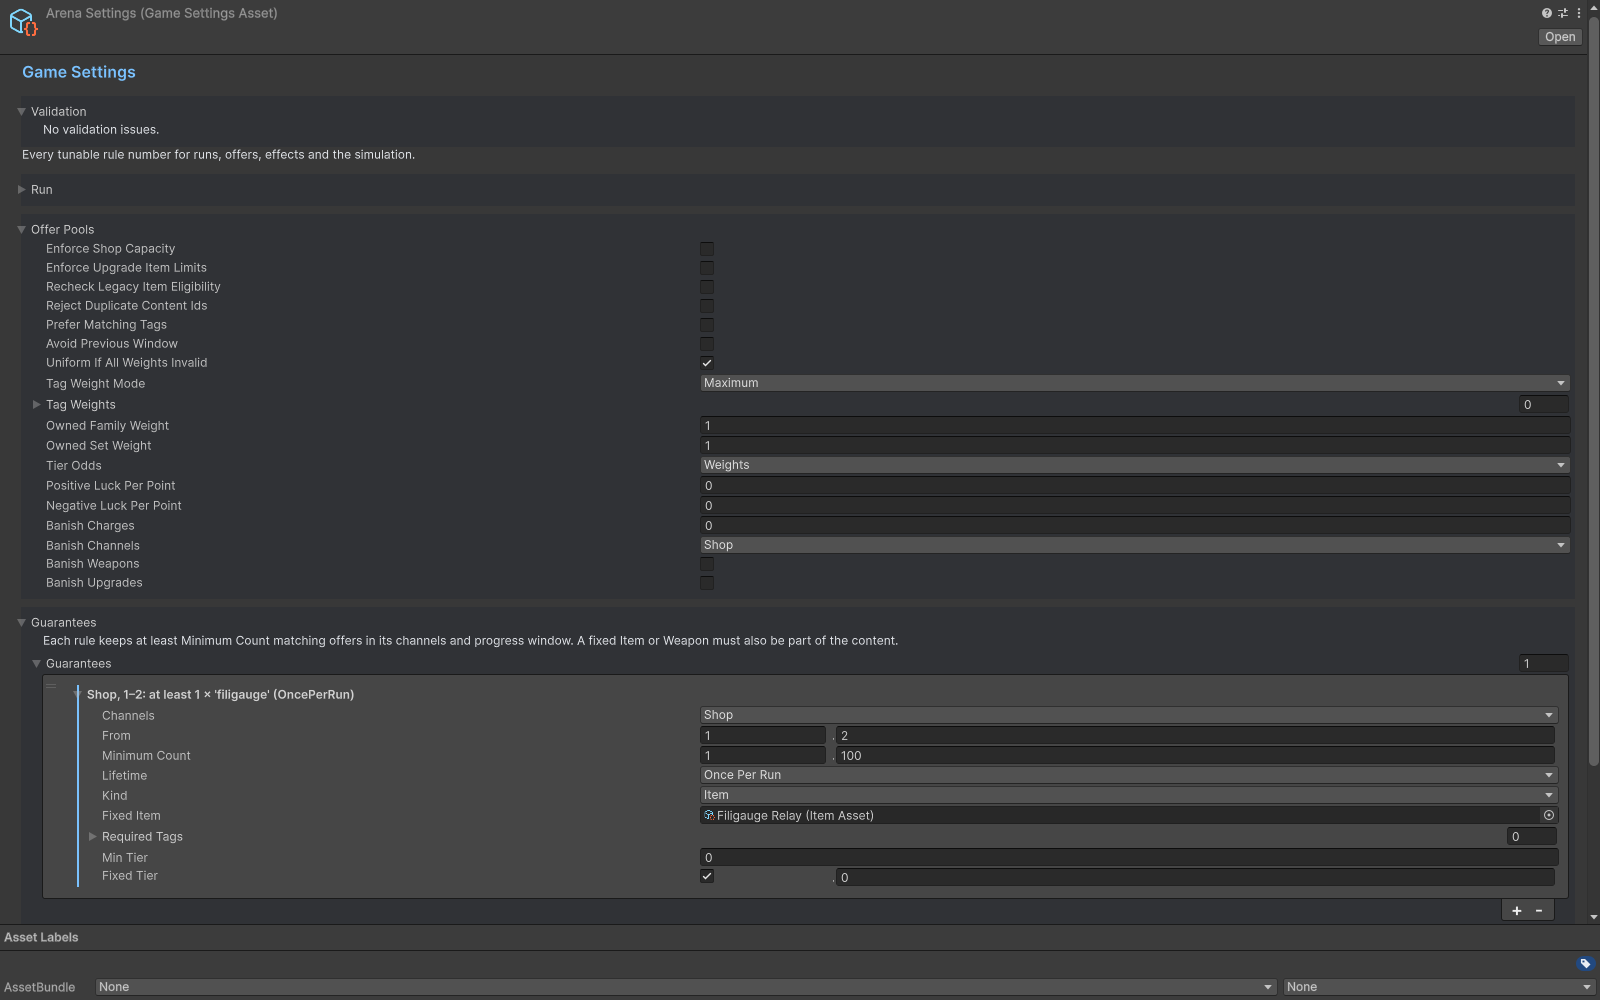Collapse the 'filigauge' guarantee entry
Screen dimensions: 1600x1000
click(77, 694)
